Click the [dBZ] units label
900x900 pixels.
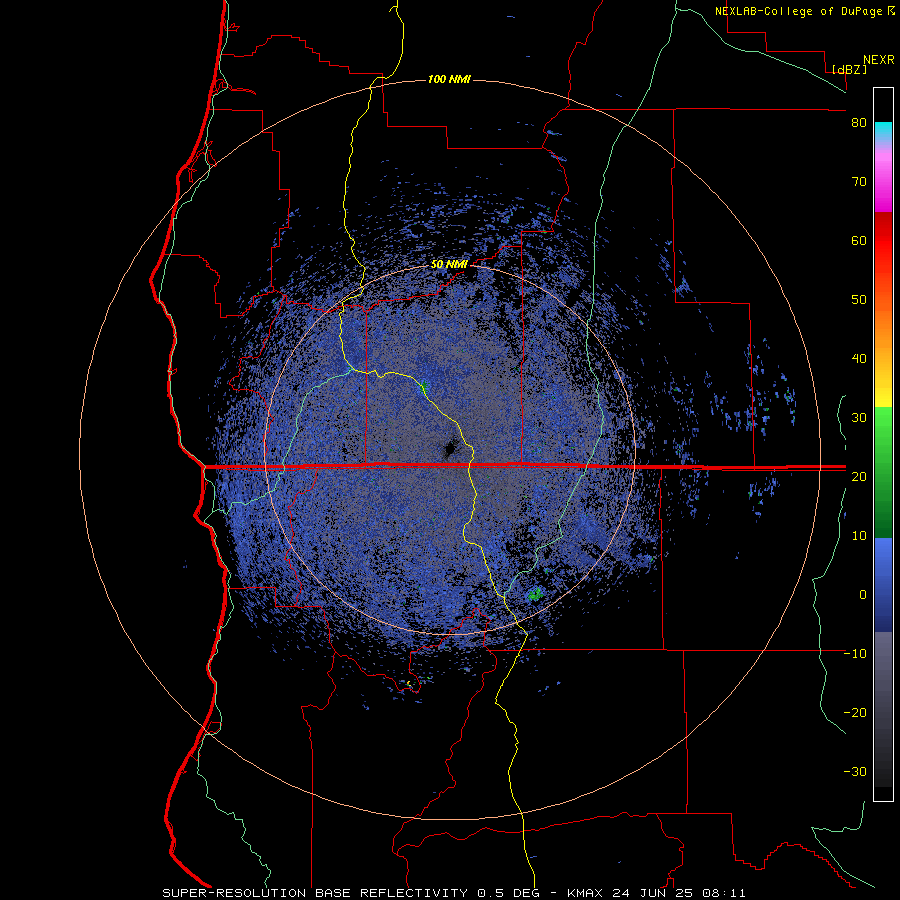tap(849, 69)
